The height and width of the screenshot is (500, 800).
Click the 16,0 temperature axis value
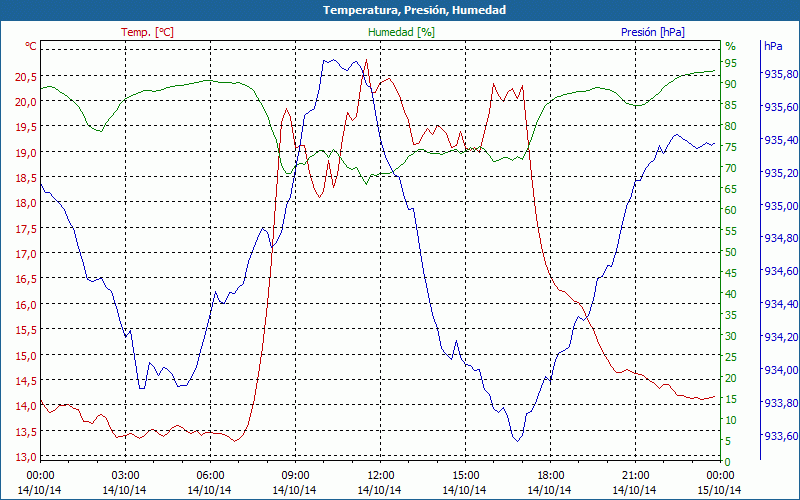[x=26, y=305]
